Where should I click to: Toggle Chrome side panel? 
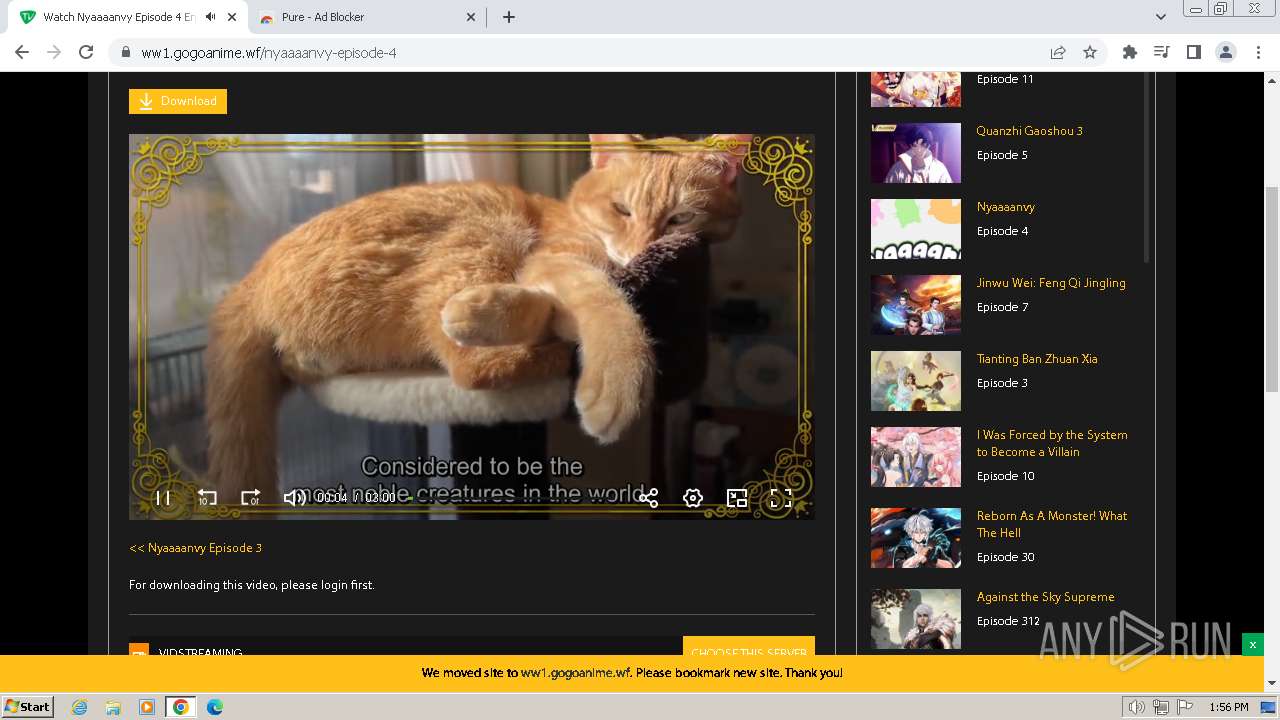point(1194,52)
